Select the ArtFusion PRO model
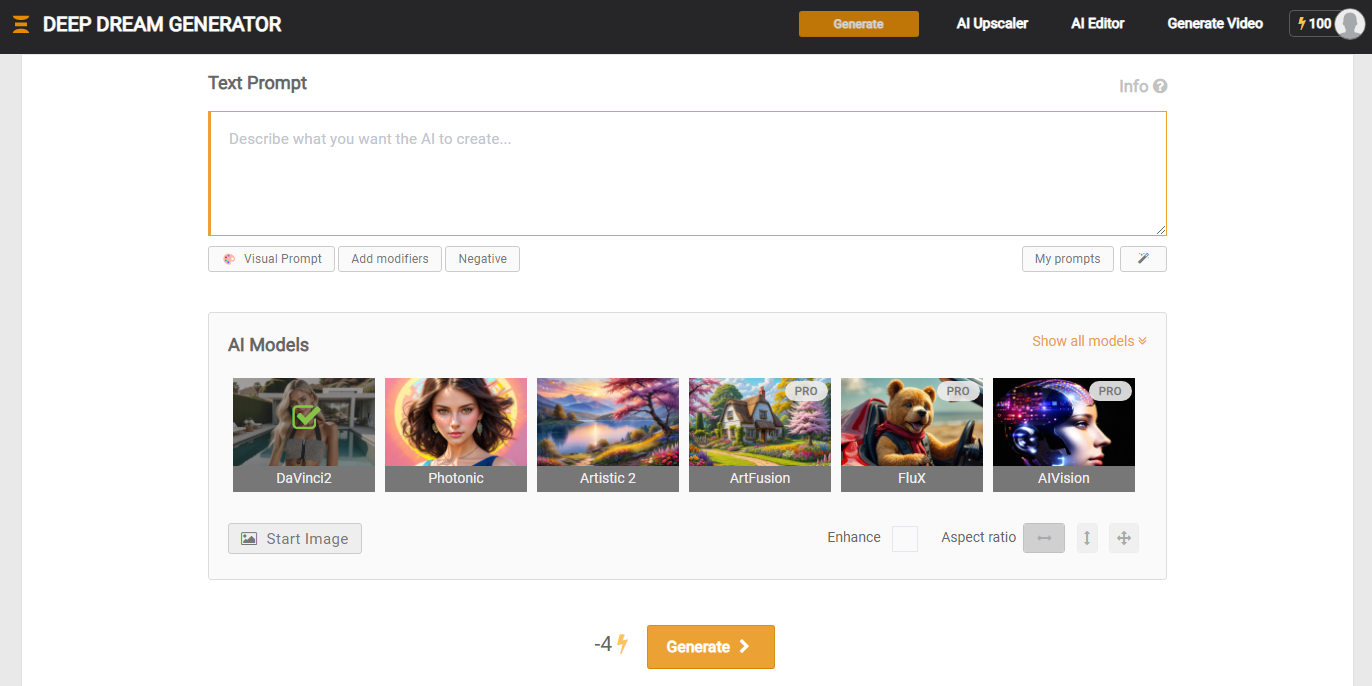Screen dimensions: 1372x686 pyautogui.click(x=760, y=435)
